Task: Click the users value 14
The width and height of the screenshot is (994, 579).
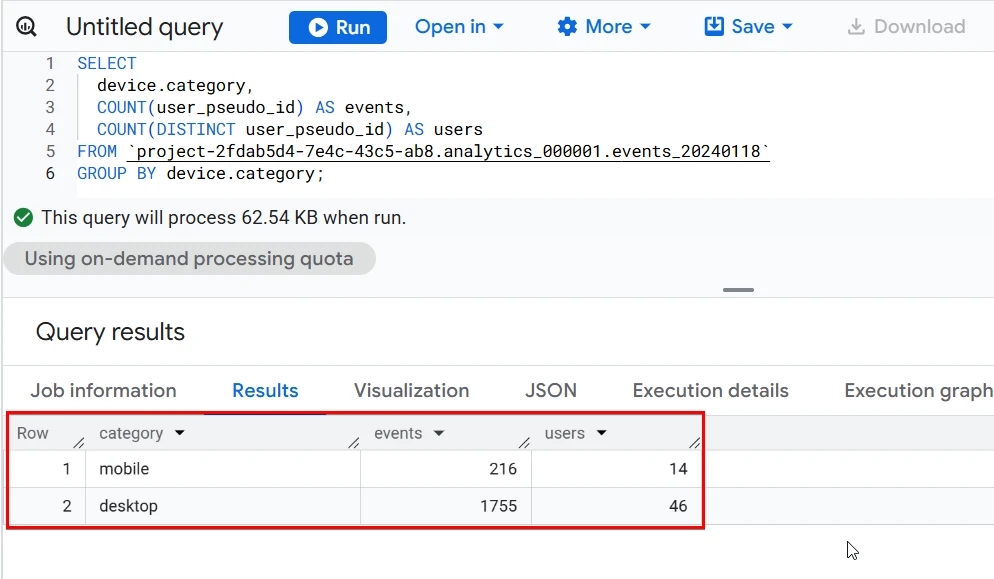Action: point(678,469)
